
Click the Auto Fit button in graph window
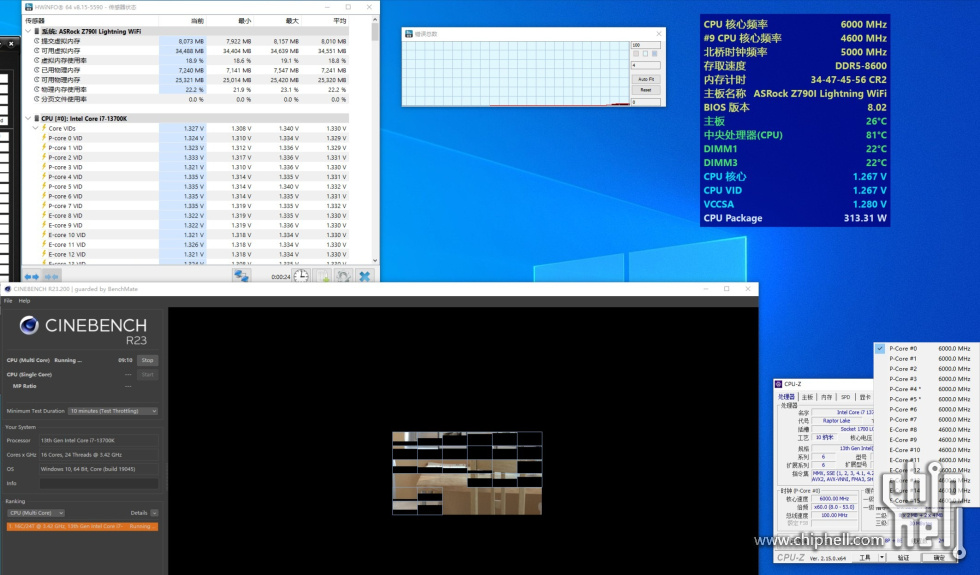click(x=645, y=79)
